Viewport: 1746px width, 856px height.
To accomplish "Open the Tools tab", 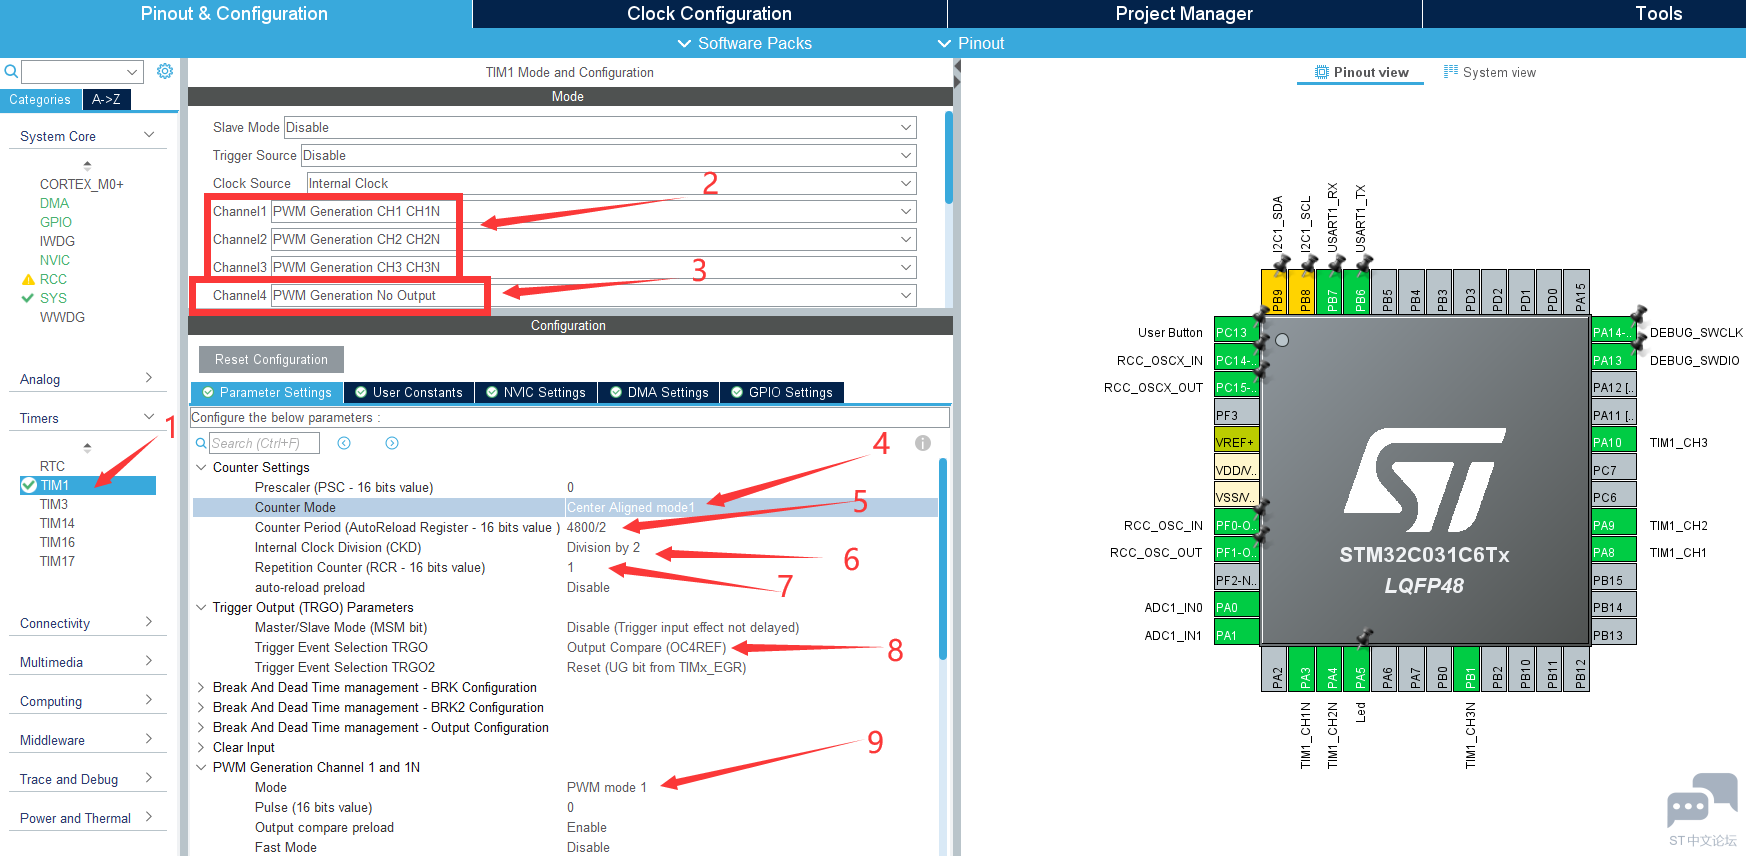I will [1658, 14].
